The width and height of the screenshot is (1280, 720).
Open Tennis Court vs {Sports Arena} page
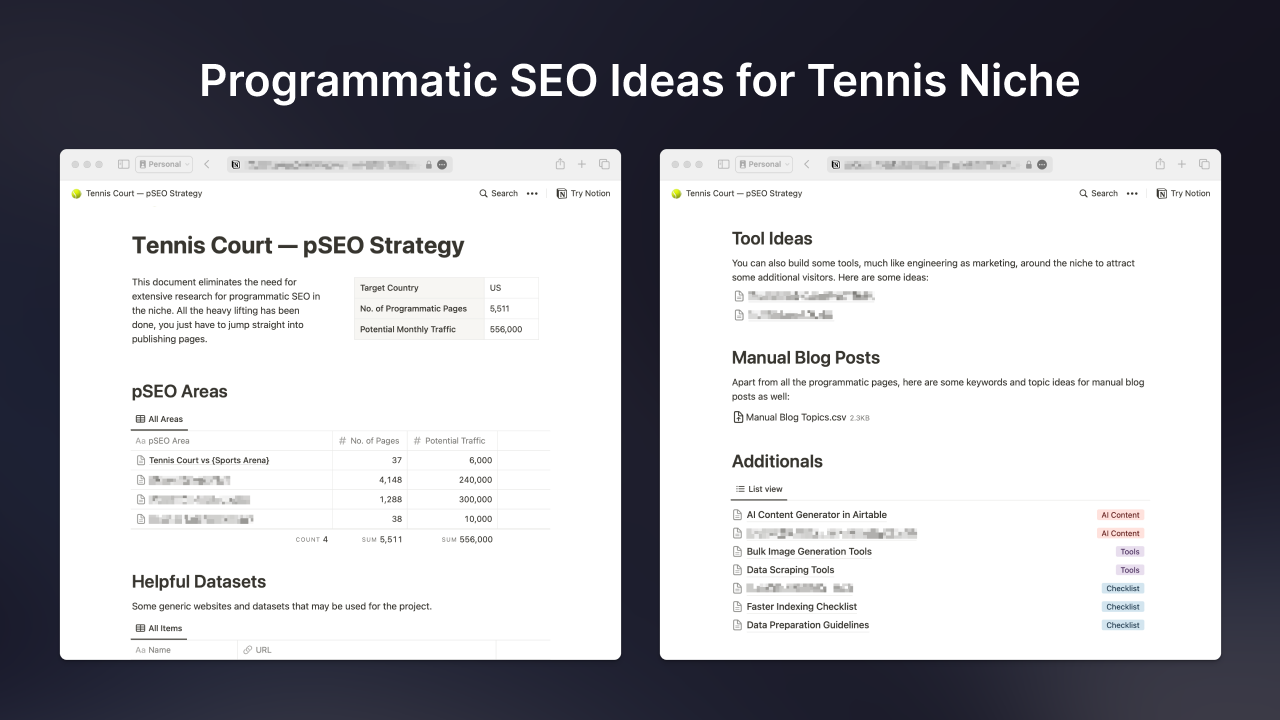[209, 460]
